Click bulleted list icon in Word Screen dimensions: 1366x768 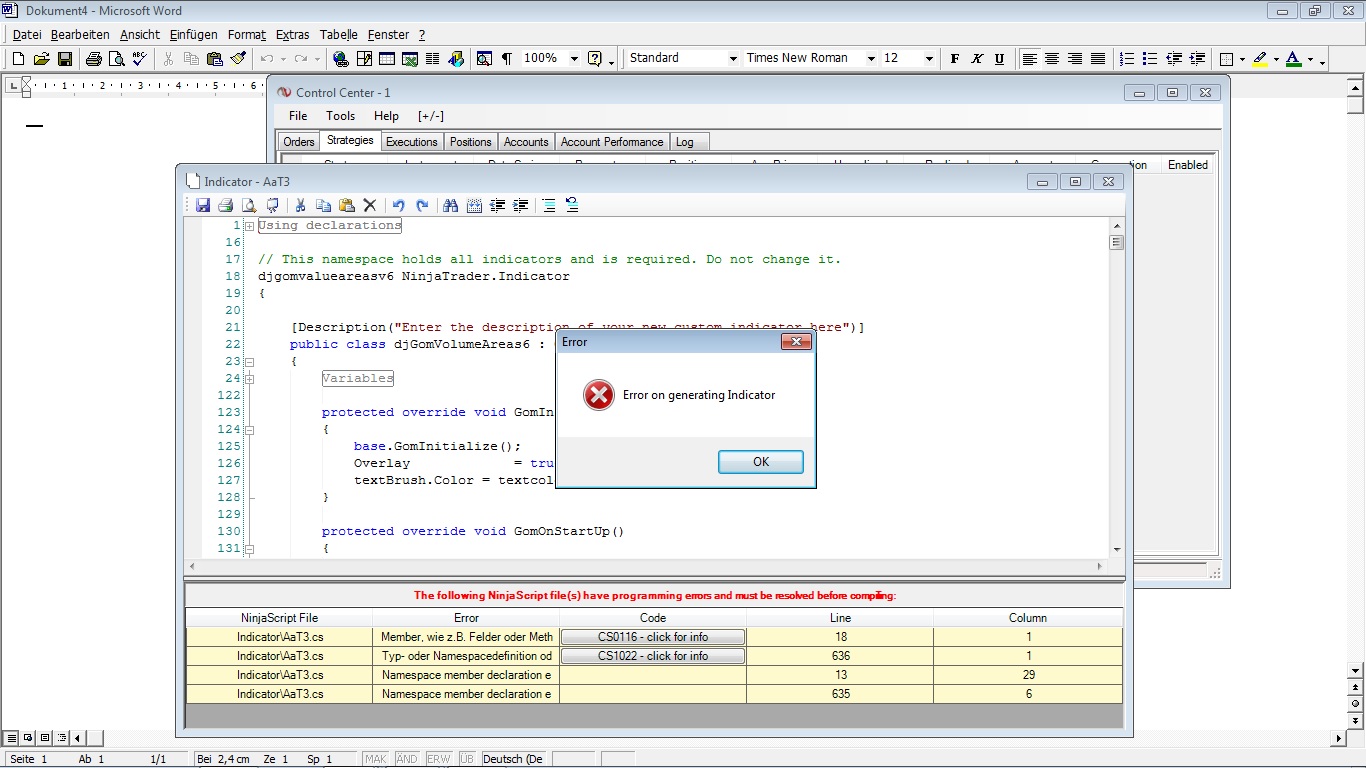[x=1150, y=59]
